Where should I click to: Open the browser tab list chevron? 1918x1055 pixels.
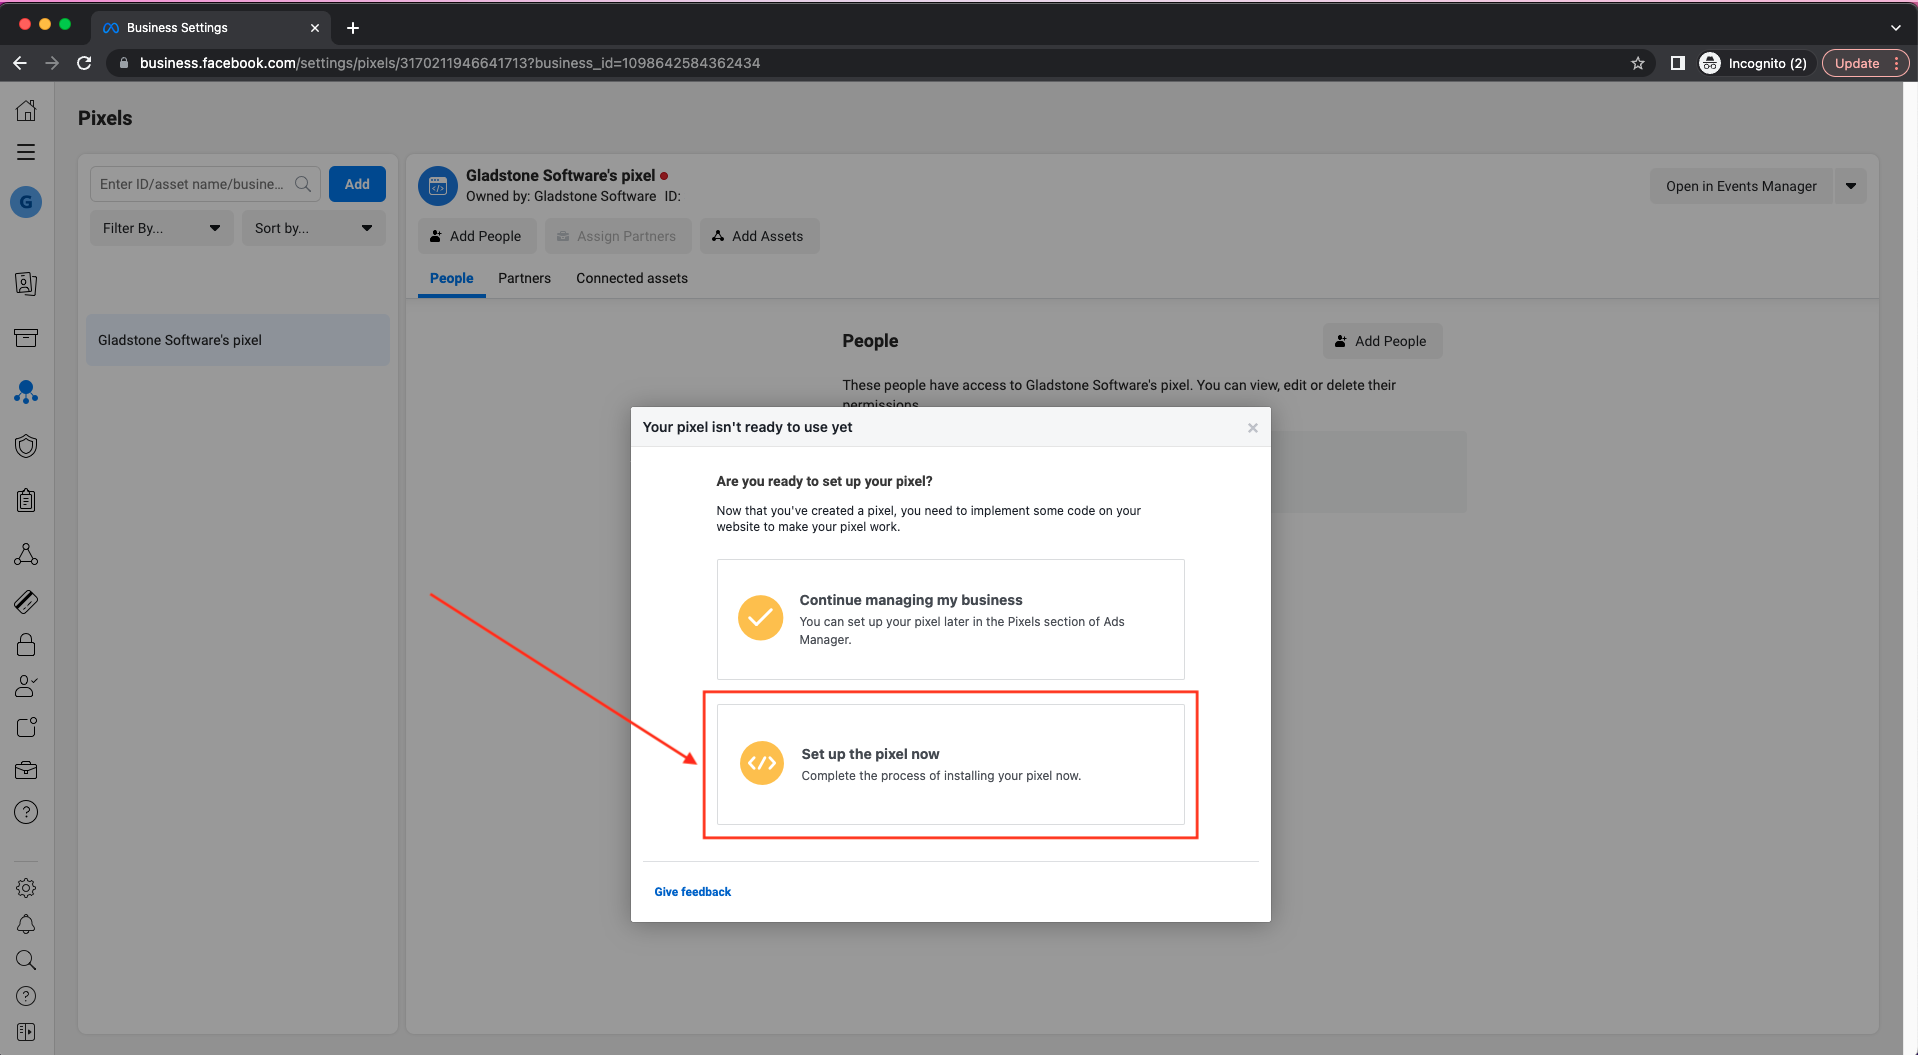click(x=1895, y=28)
